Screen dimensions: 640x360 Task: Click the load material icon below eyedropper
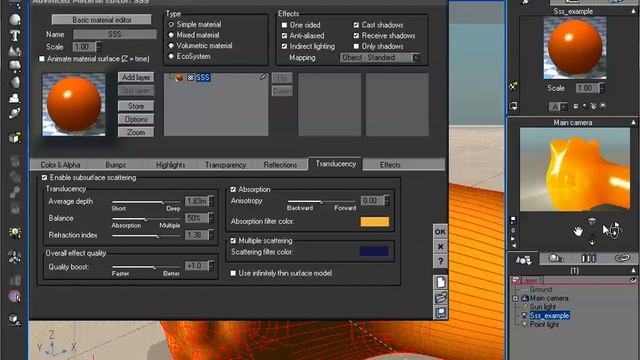pyautogui.click(x=513, y=106)
